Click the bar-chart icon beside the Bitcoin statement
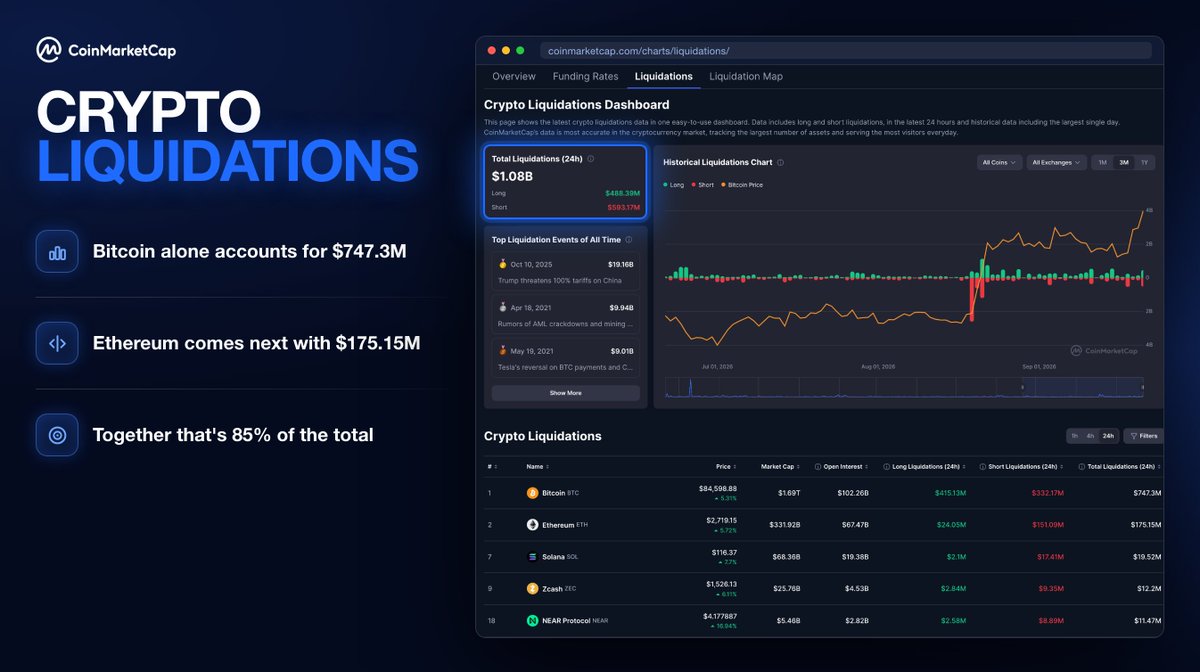 pyautogui.click(x=57, y=252)
